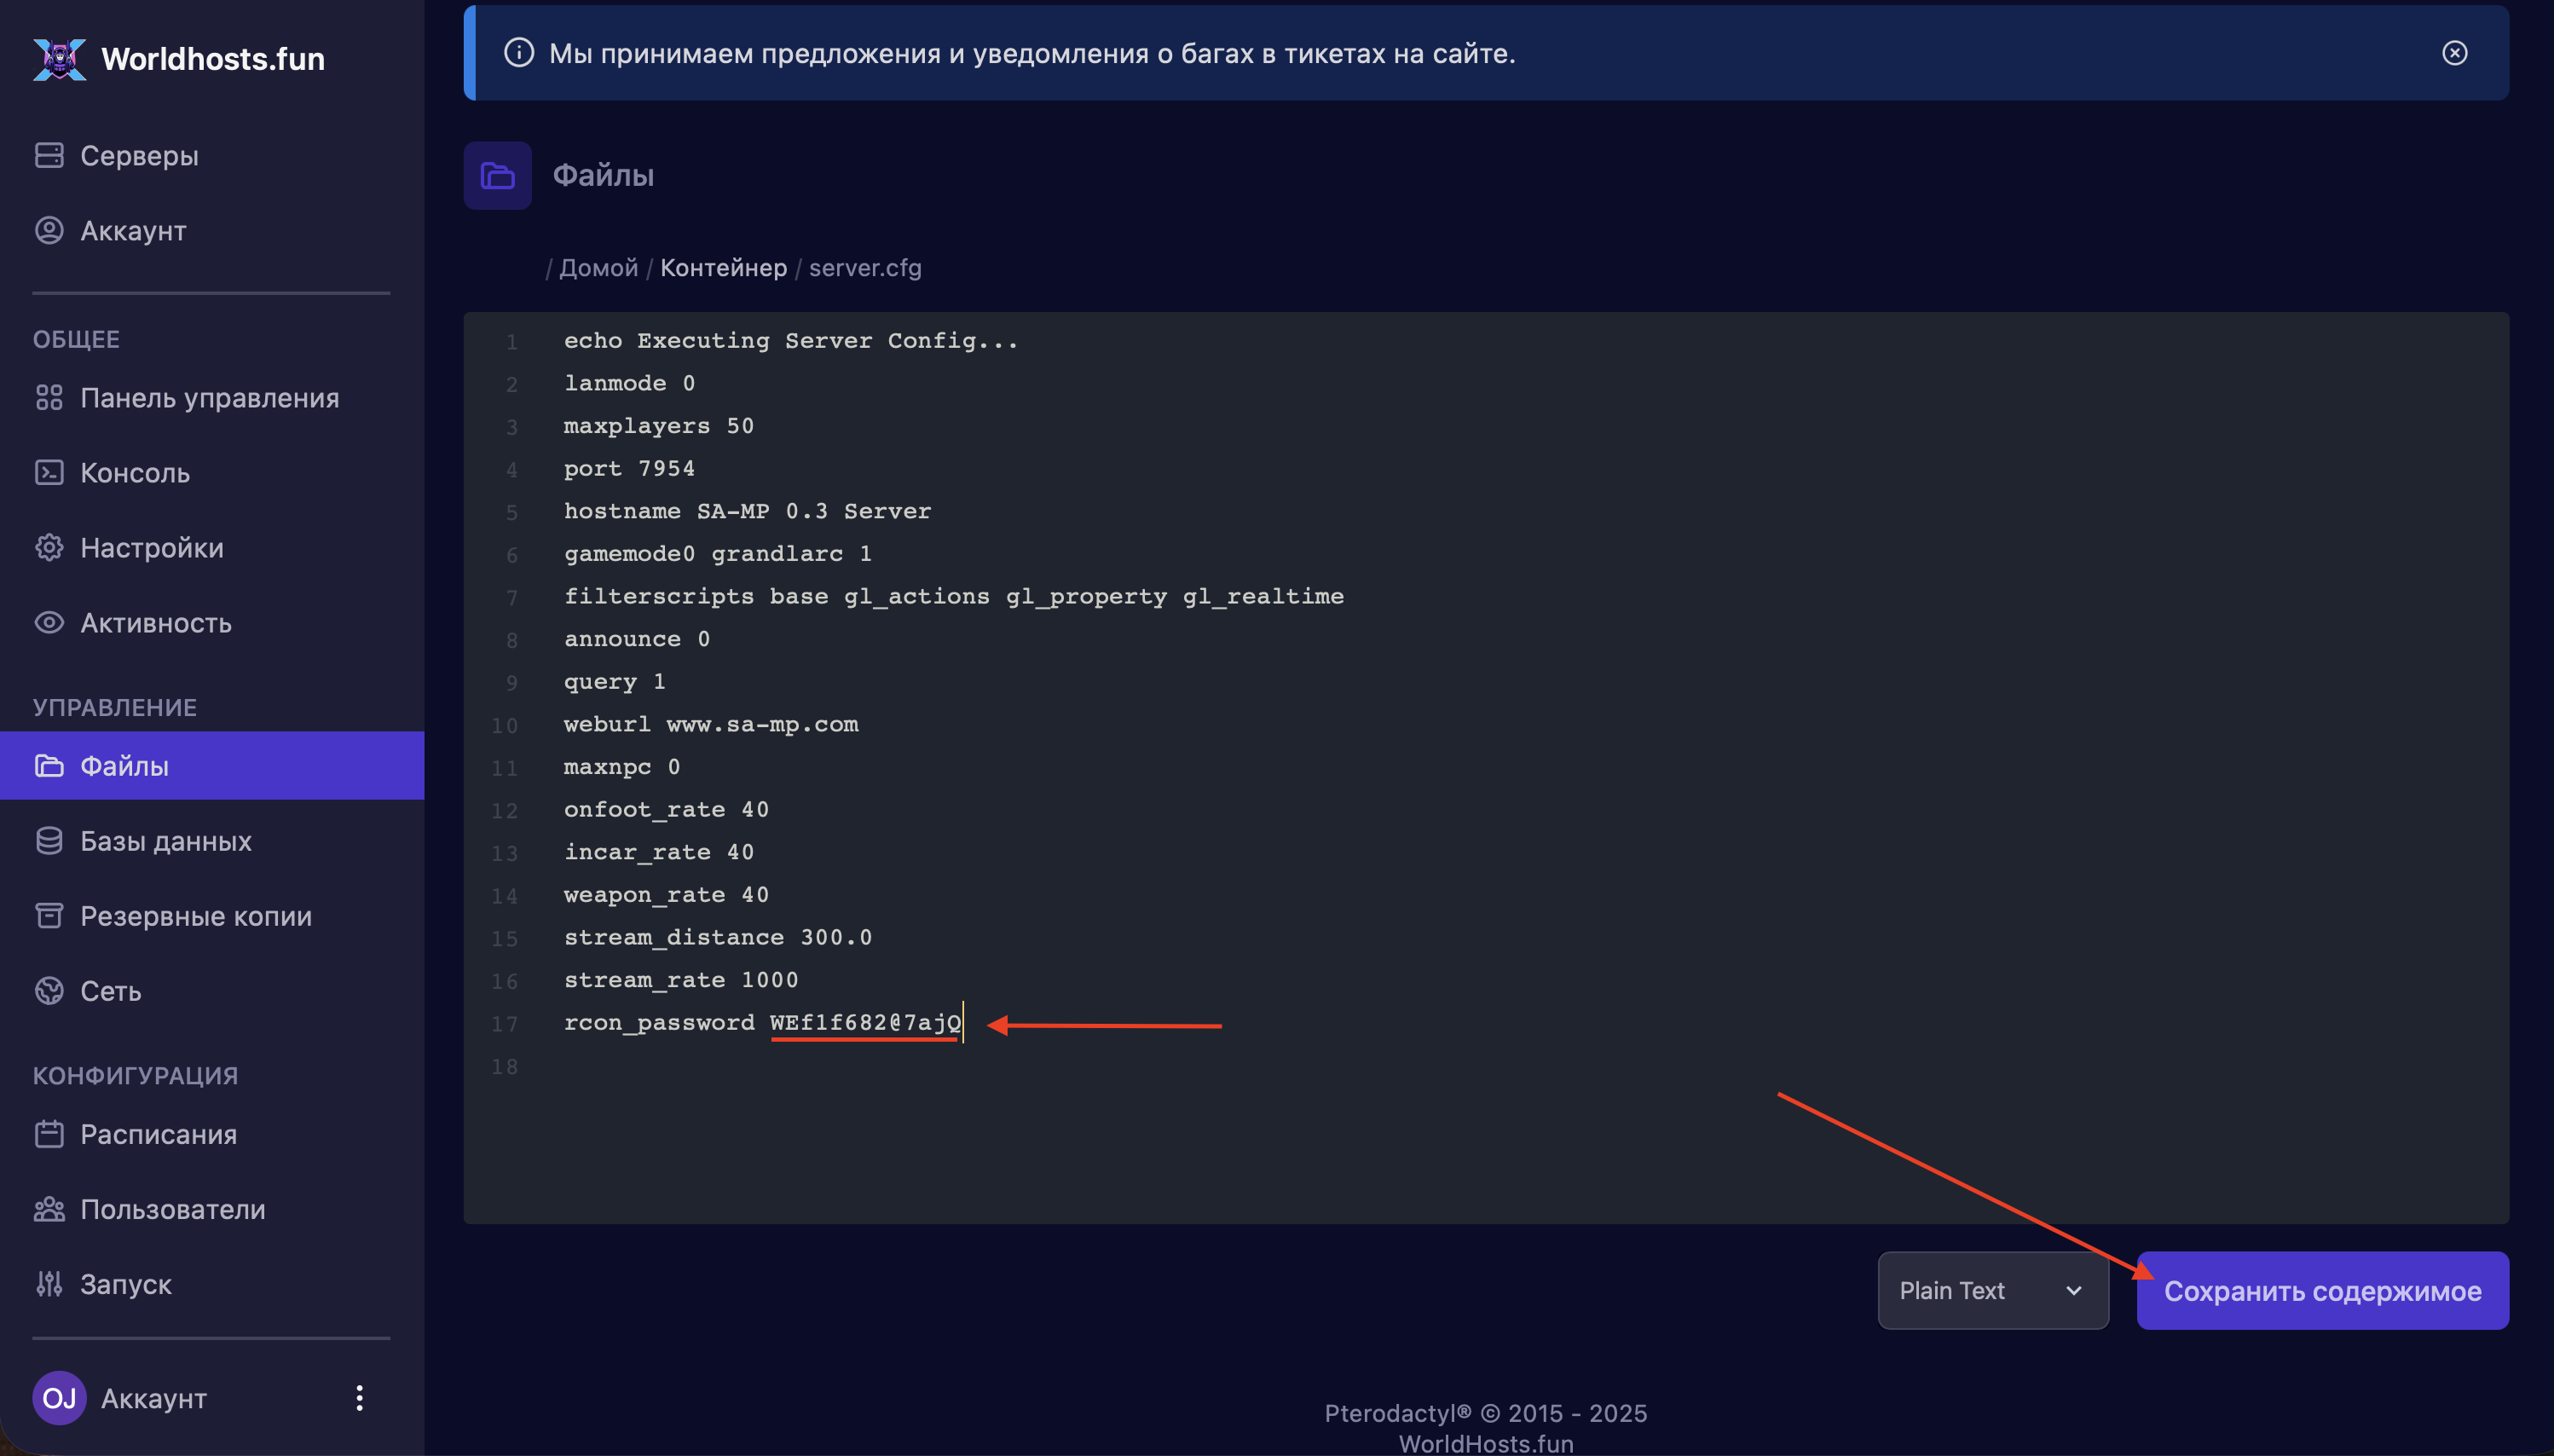2554x1456 pixels.
Task: Click the Сеть globe icon
Action: (x=49, y=990)
